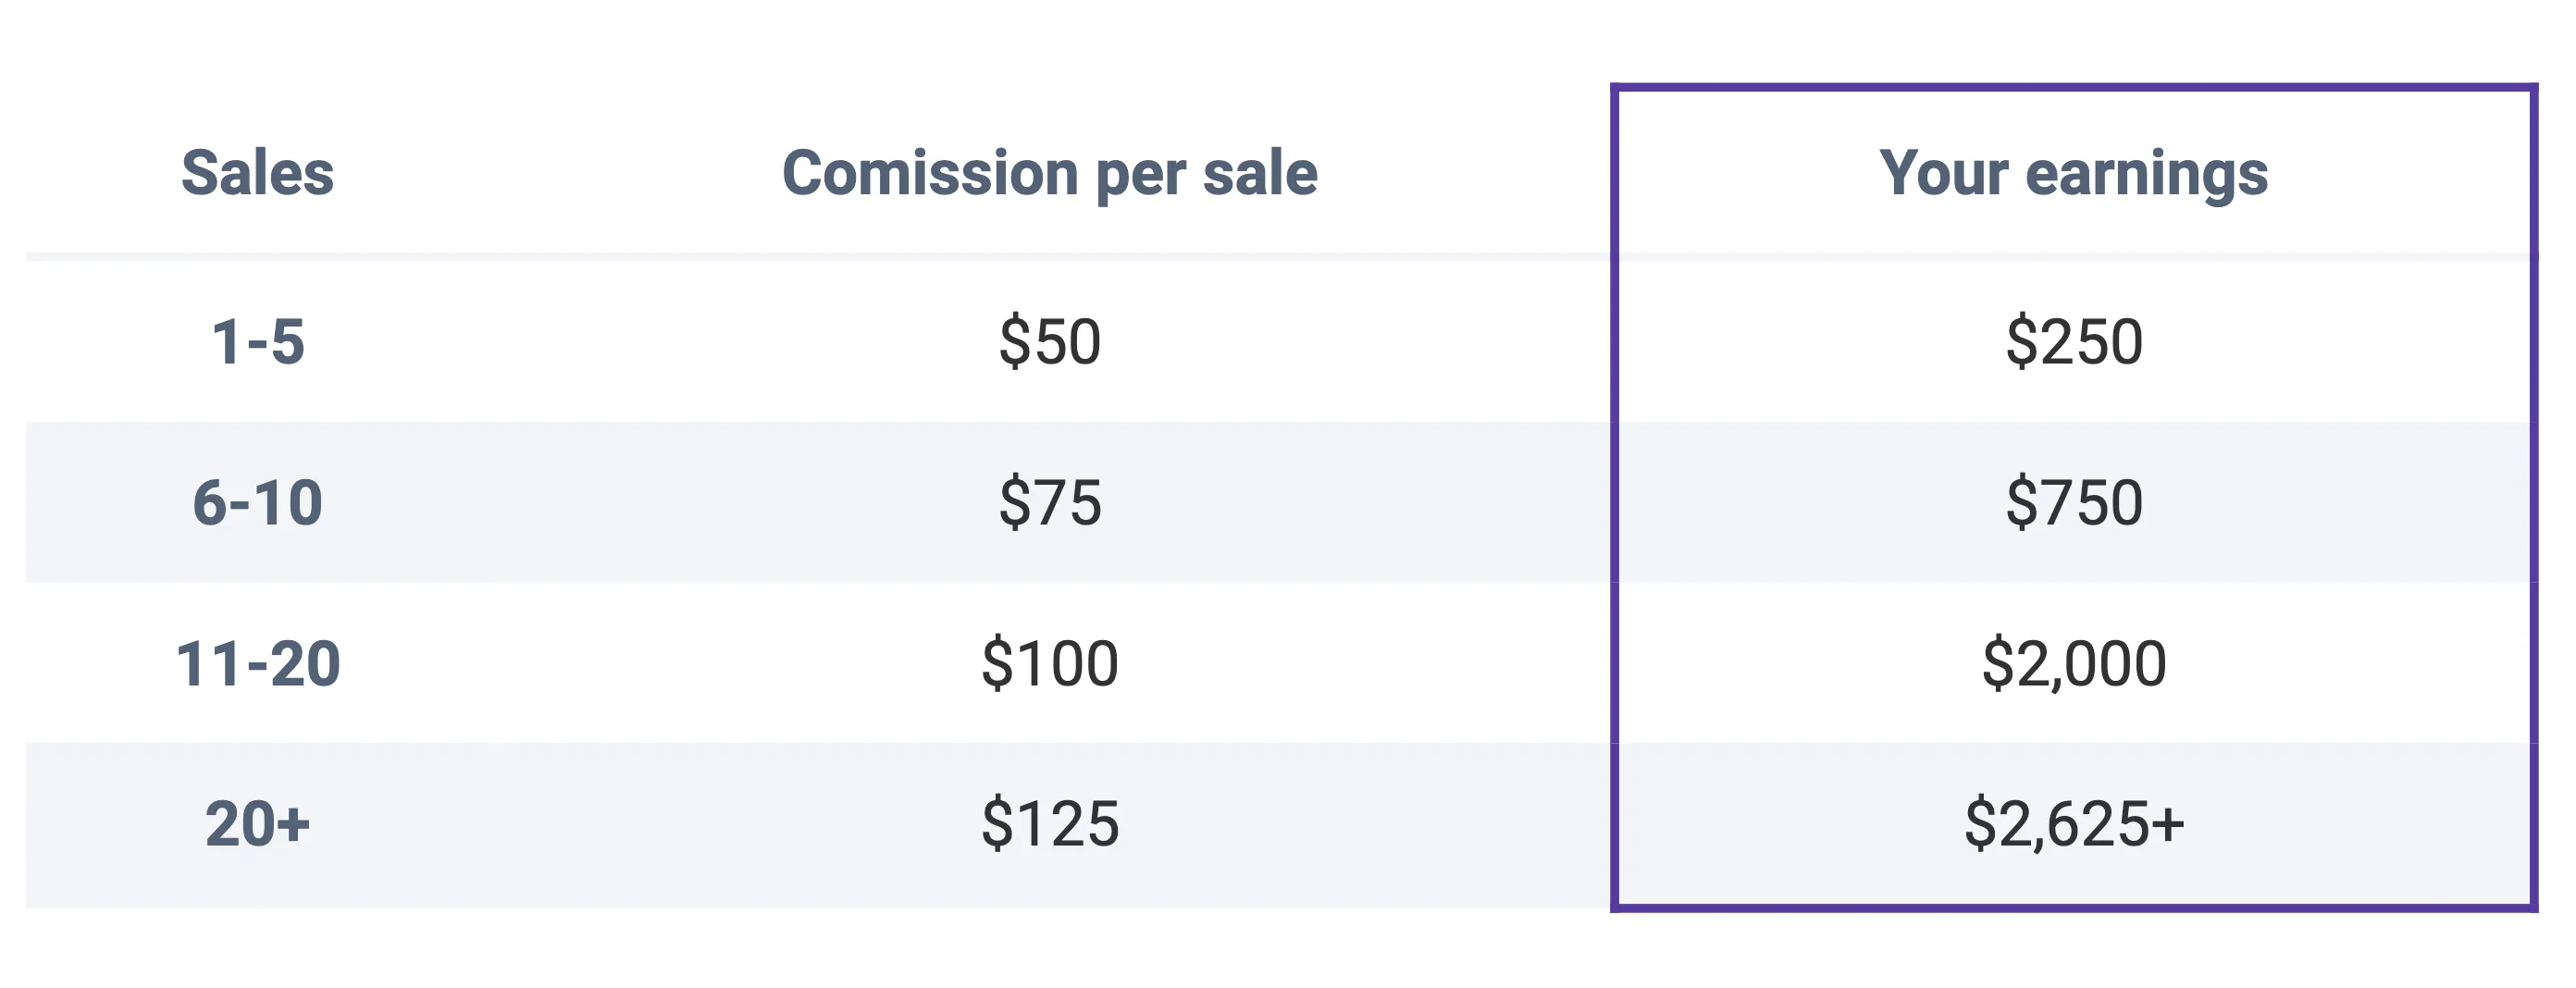Click the $750 earnings value
Screen dimensions: 2576x988
2074,502
